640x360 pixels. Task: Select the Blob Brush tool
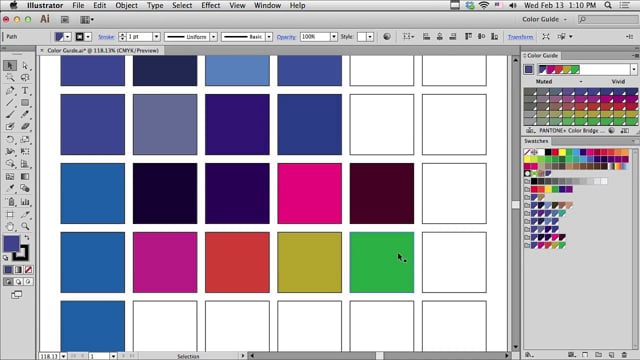coord(10,127)
